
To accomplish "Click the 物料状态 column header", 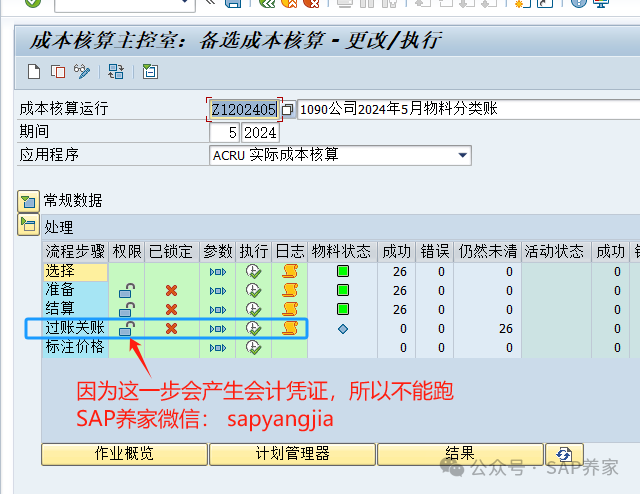I will tap(342, 251).
